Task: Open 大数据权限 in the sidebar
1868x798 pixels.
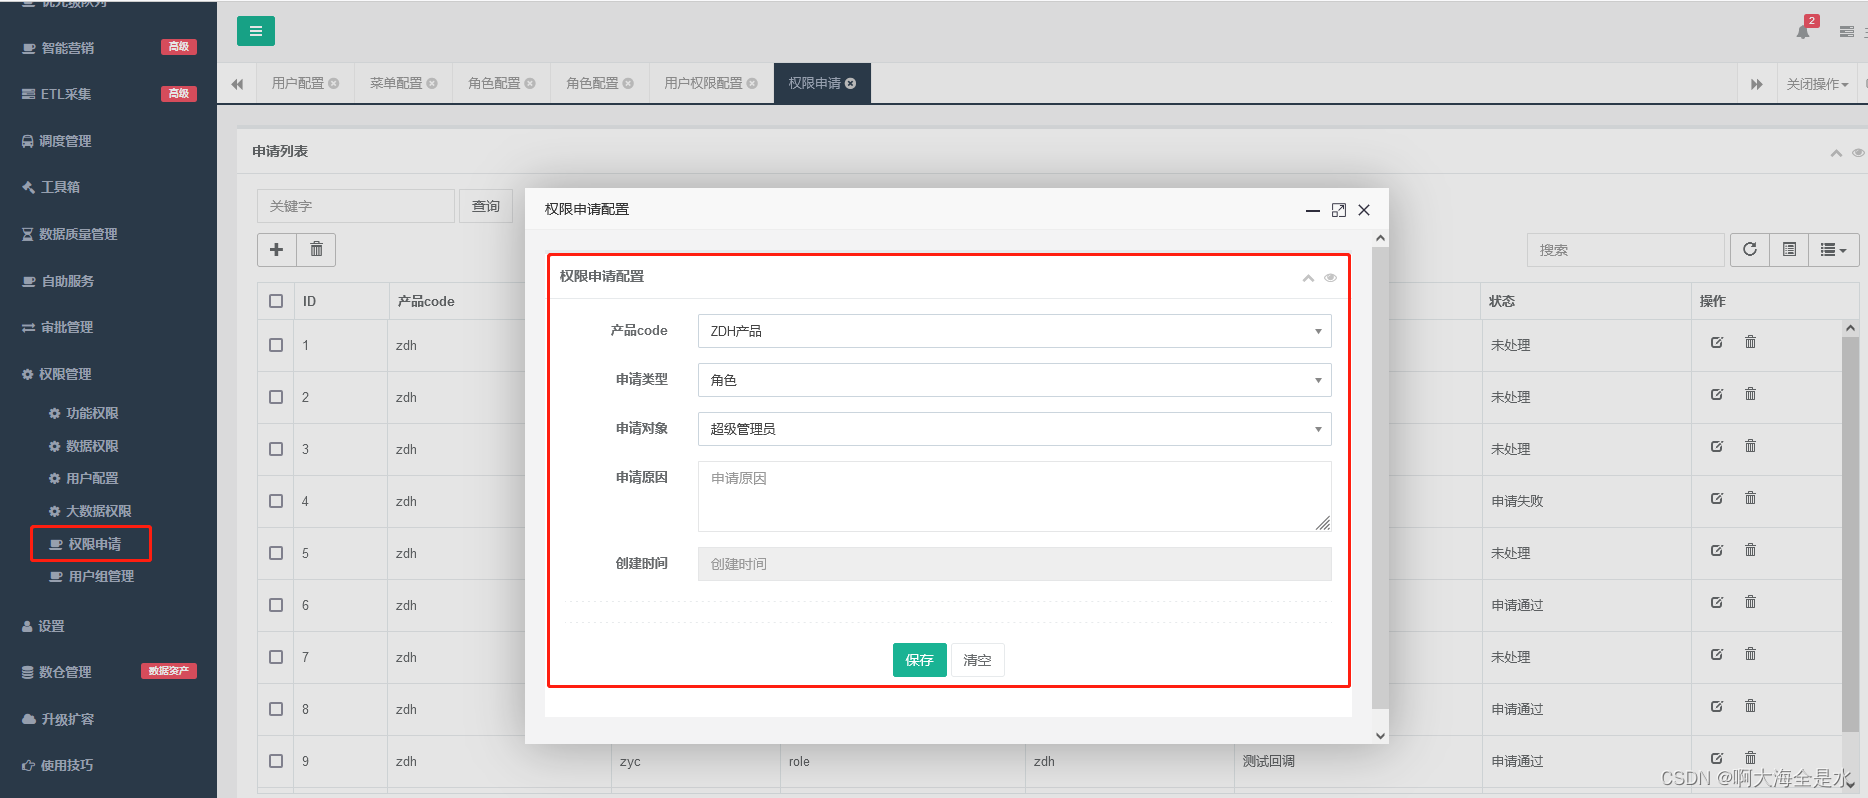Action: point(98,511)
